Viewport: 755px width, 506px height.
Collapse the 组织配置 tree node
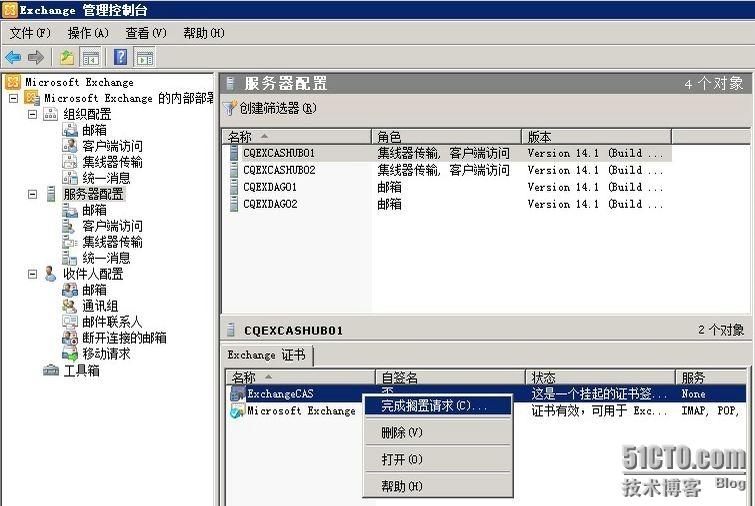pos(32,115)
